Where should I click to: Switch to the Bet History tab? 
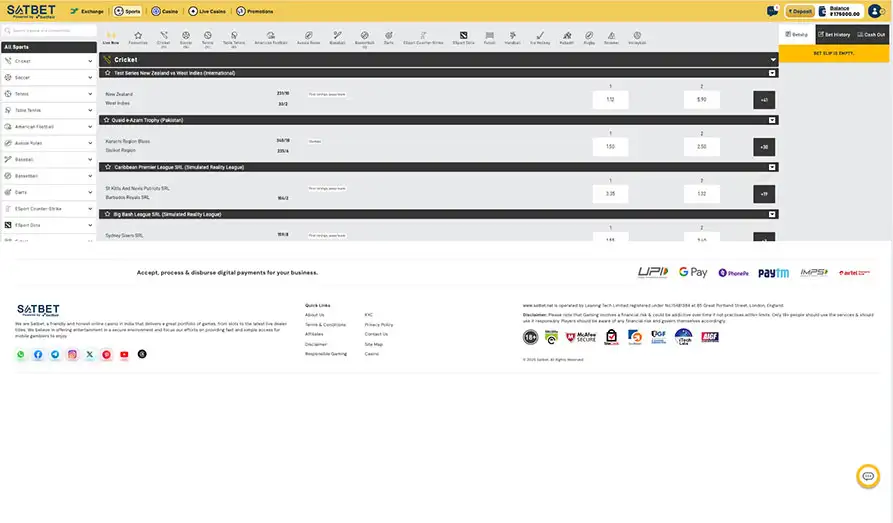pyautogui.click(x=834, y=34)
